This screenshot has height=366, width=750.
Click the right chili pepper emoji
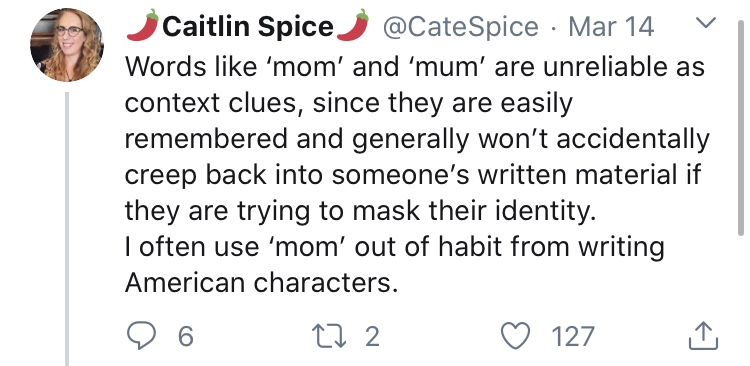click(353, 24)
